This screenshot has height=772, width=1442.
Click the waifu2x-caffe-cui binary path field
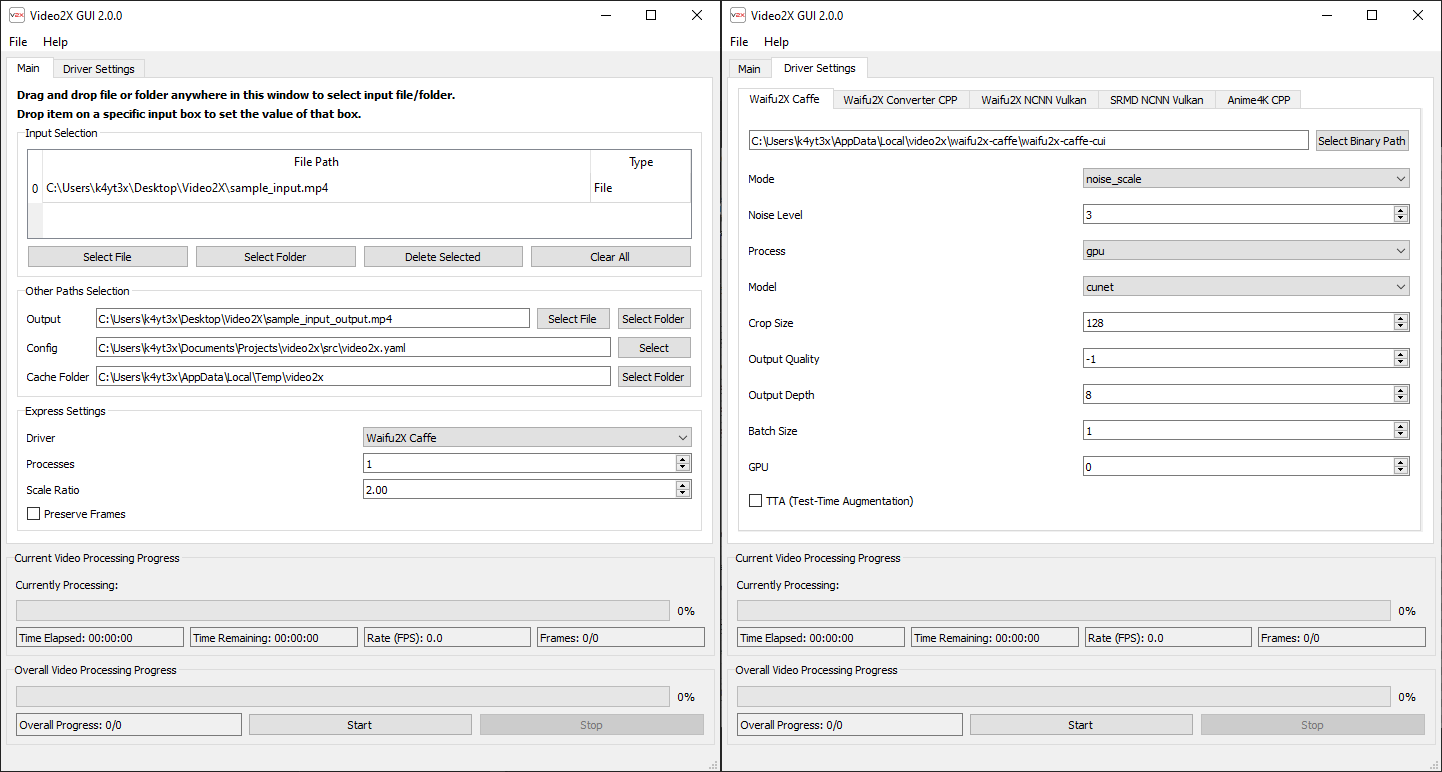click(x=1029, y=141)
